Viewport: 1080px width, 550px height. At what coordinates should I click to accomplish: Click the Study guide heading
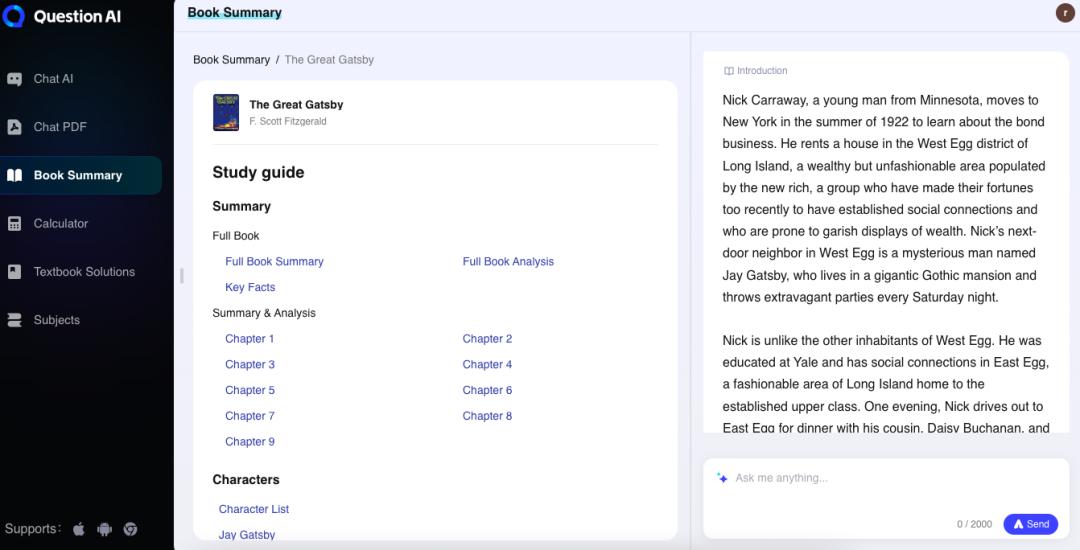point(258,173)
